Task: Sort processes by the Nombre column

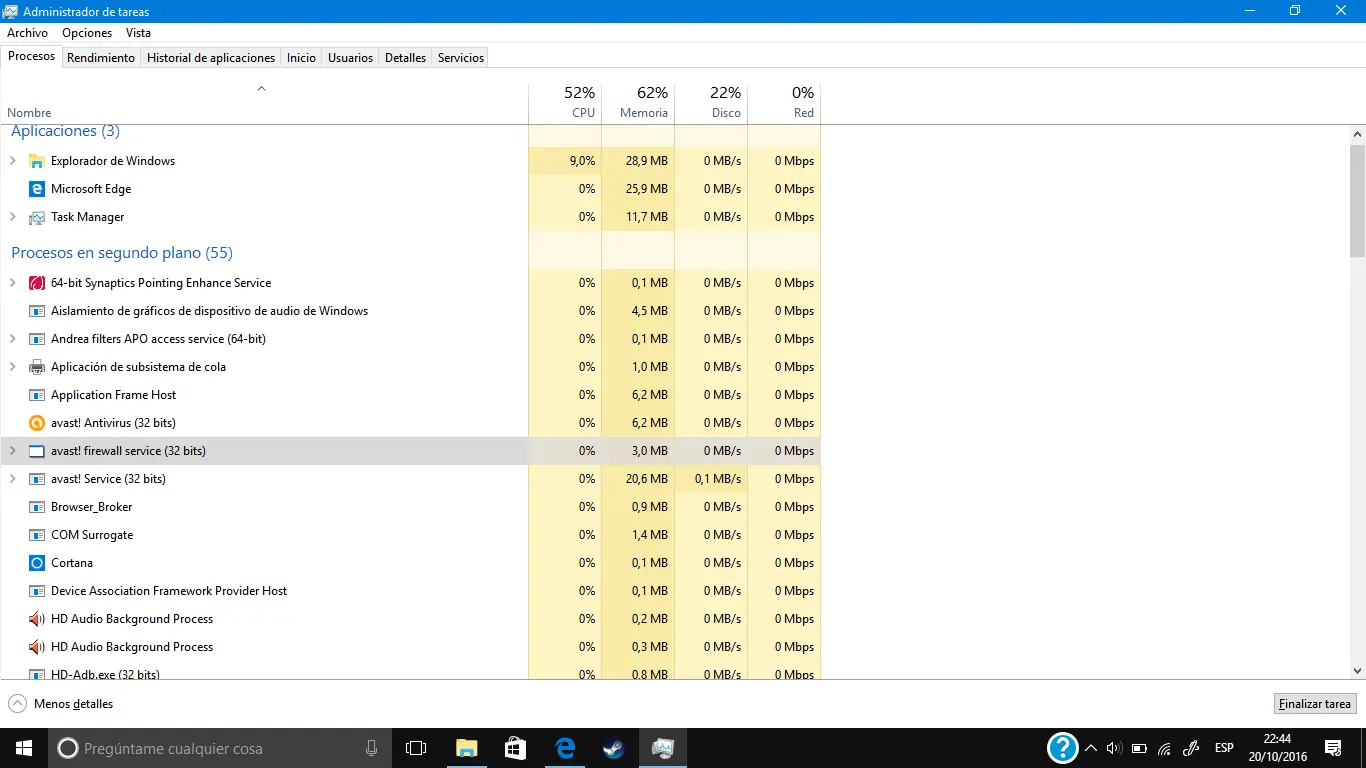Action: tap(264, 102)
